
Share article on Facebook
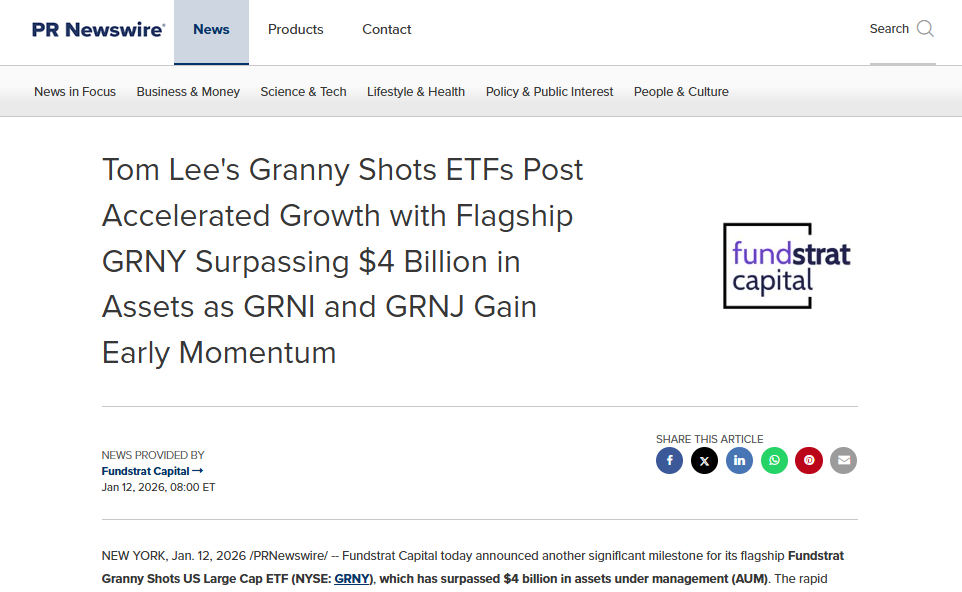(x=669, y=461)
